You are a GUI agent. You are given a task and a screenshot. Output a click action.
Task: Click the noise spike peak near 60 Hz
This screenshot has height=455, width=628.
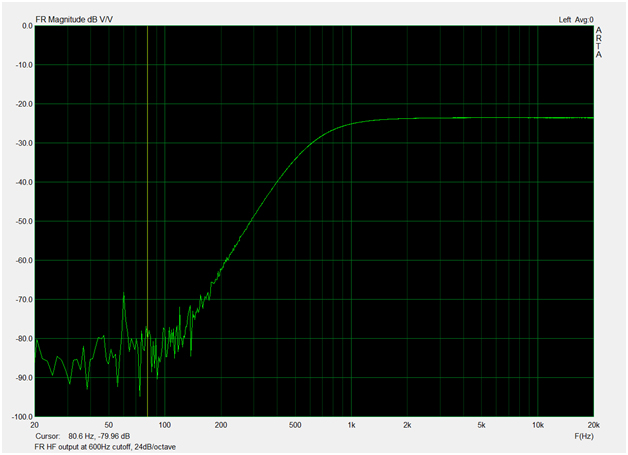click(x=124, y=294)
